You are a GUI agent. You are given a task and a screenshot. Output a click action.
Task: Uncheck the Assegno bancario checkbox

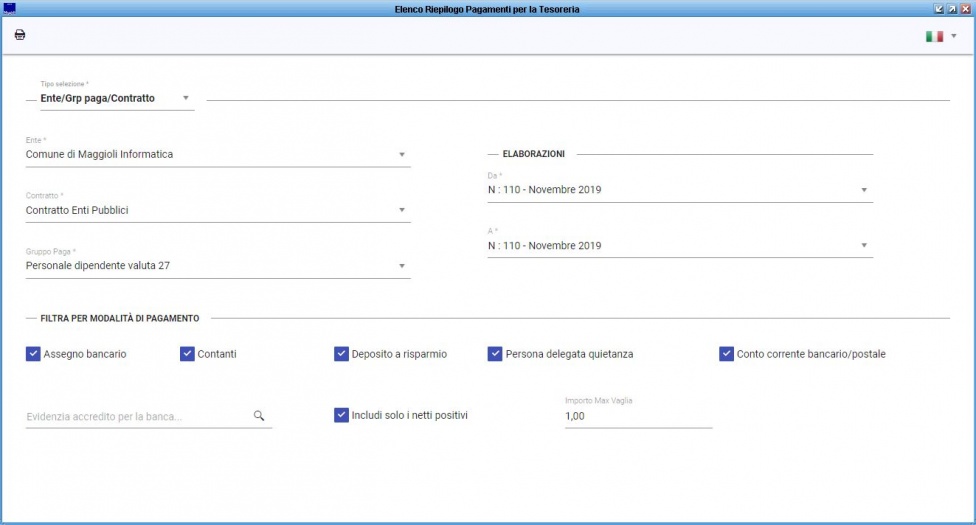point(33,354)
